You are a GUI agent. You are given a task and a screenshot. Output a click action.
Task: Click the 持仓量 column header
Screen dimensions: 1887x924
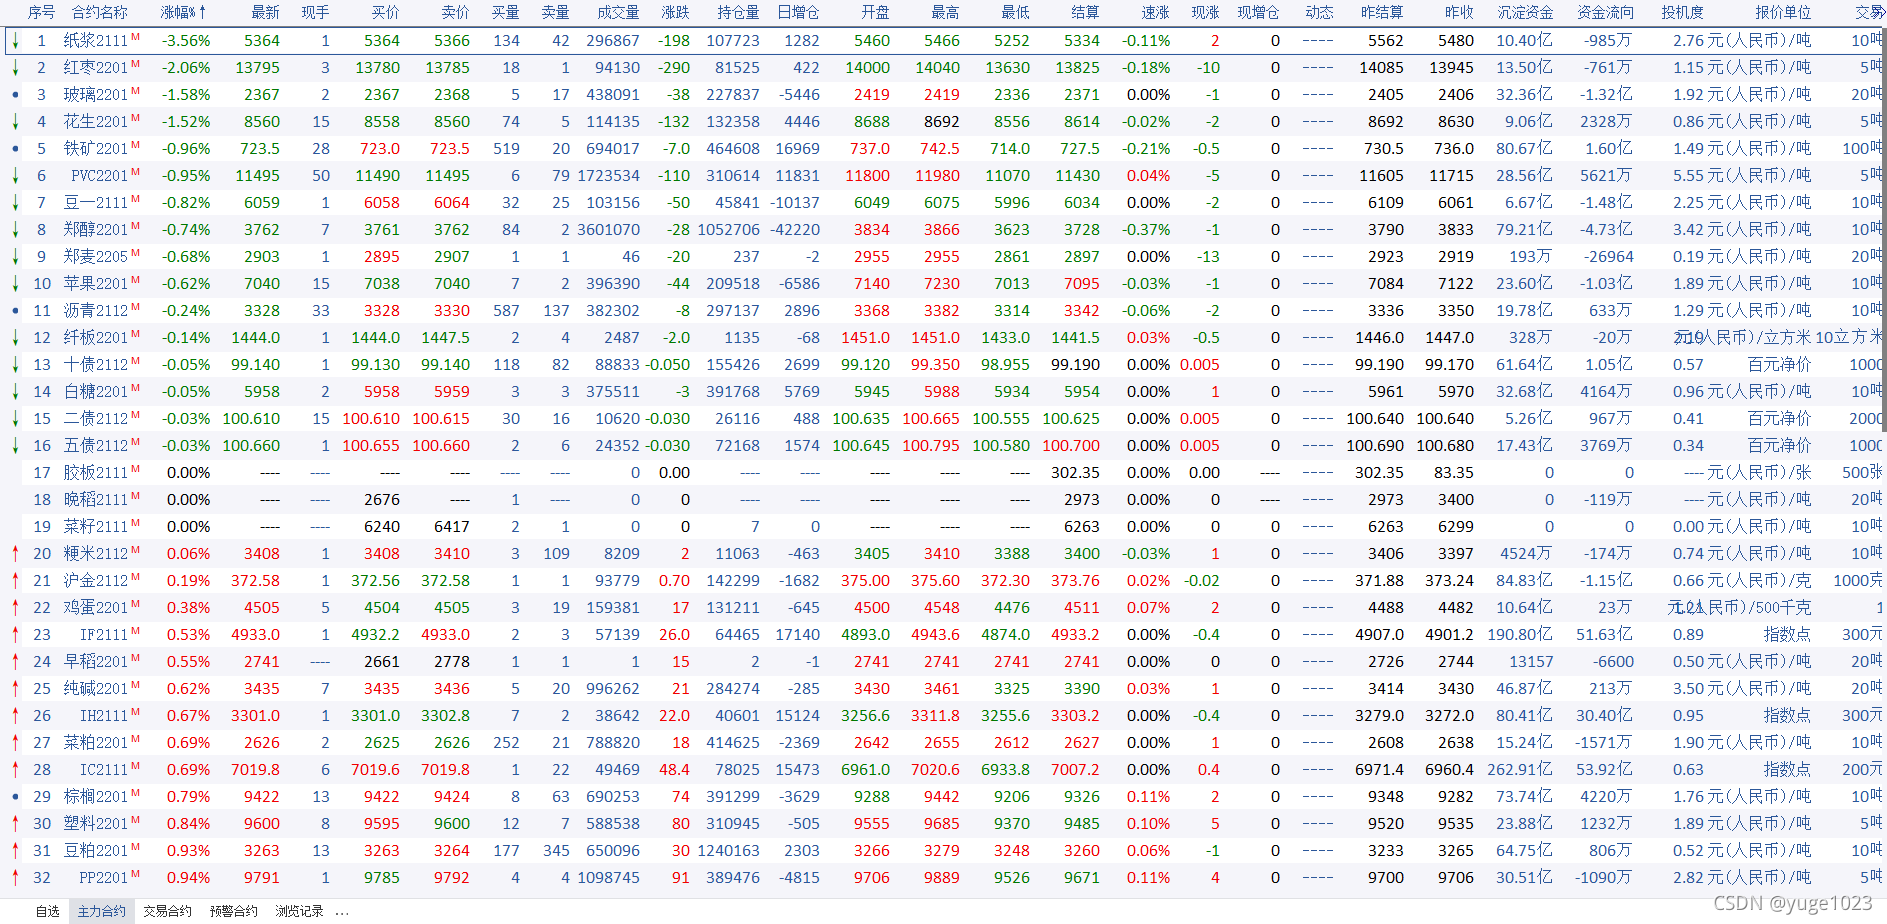click(x=738, y=12)
